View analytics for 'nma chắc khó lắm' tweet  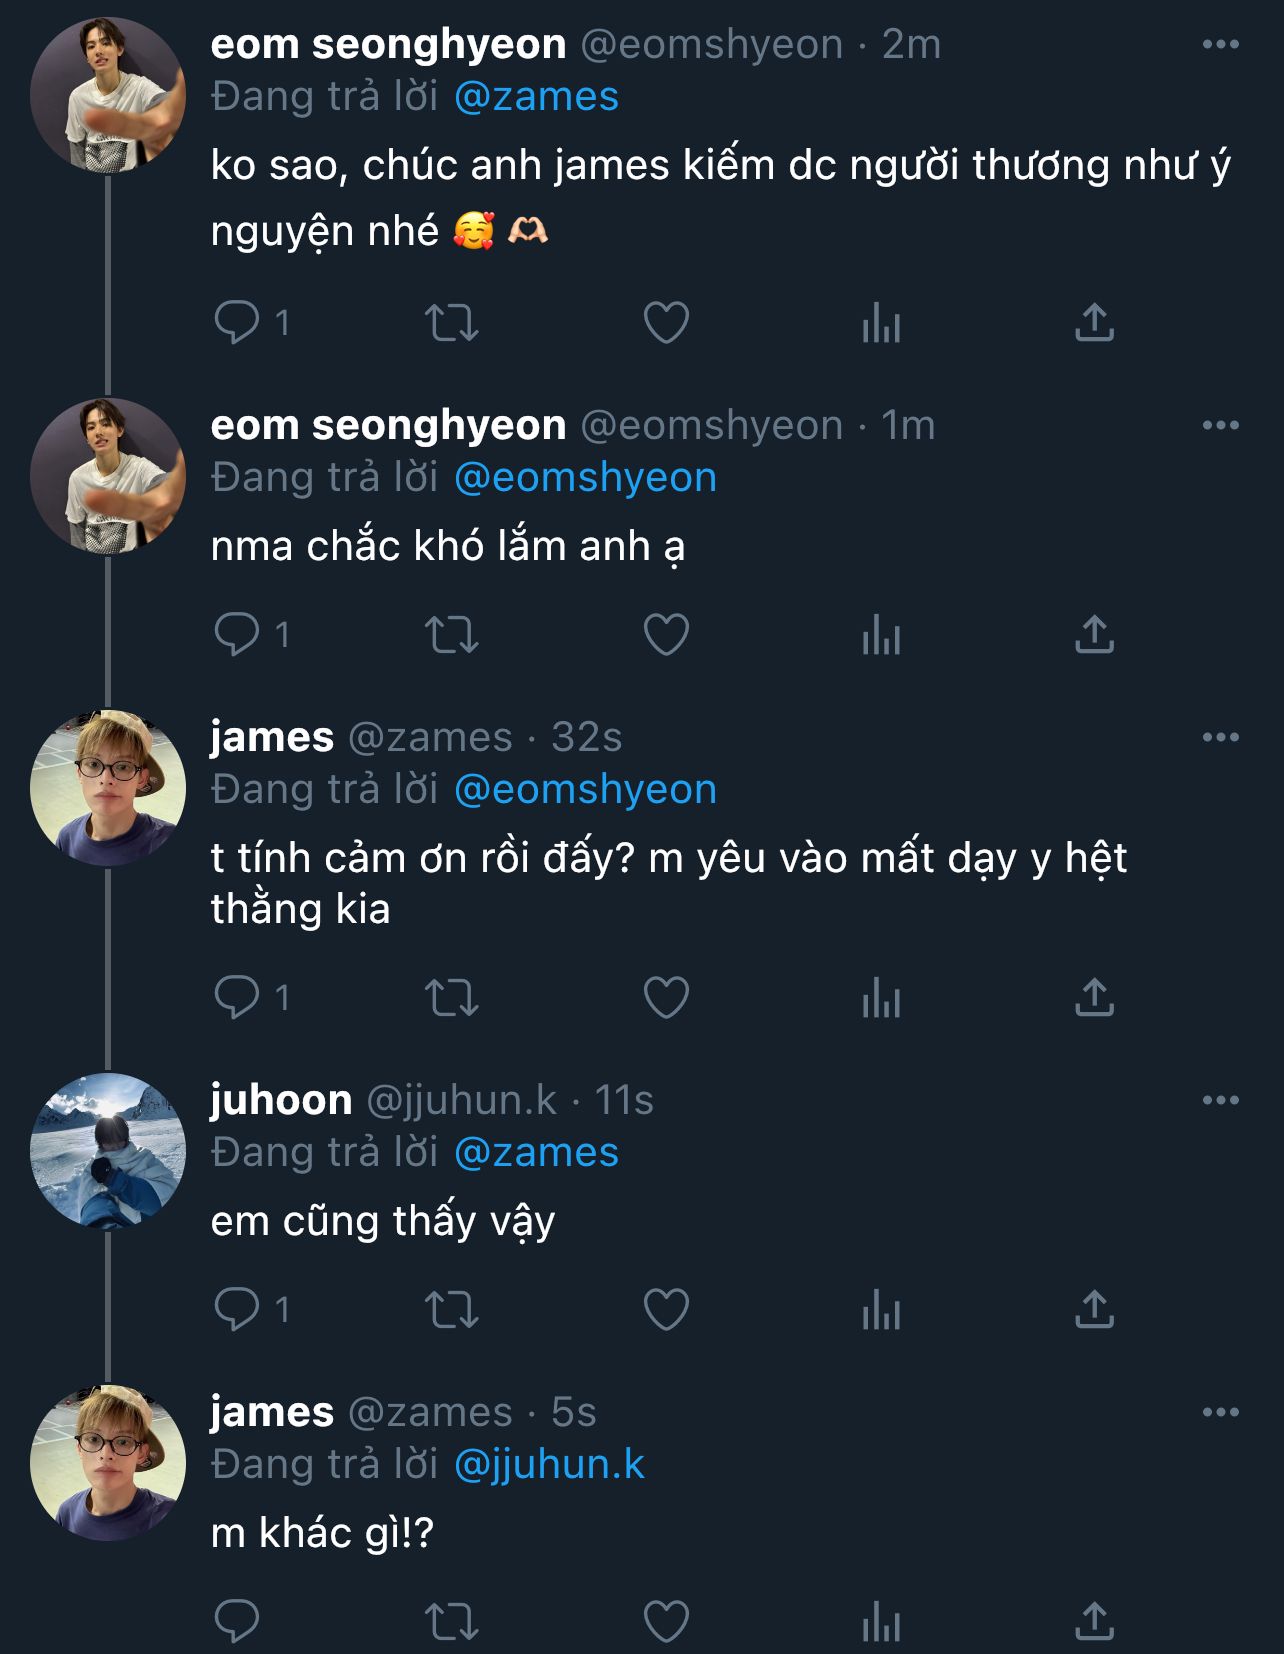881,634
